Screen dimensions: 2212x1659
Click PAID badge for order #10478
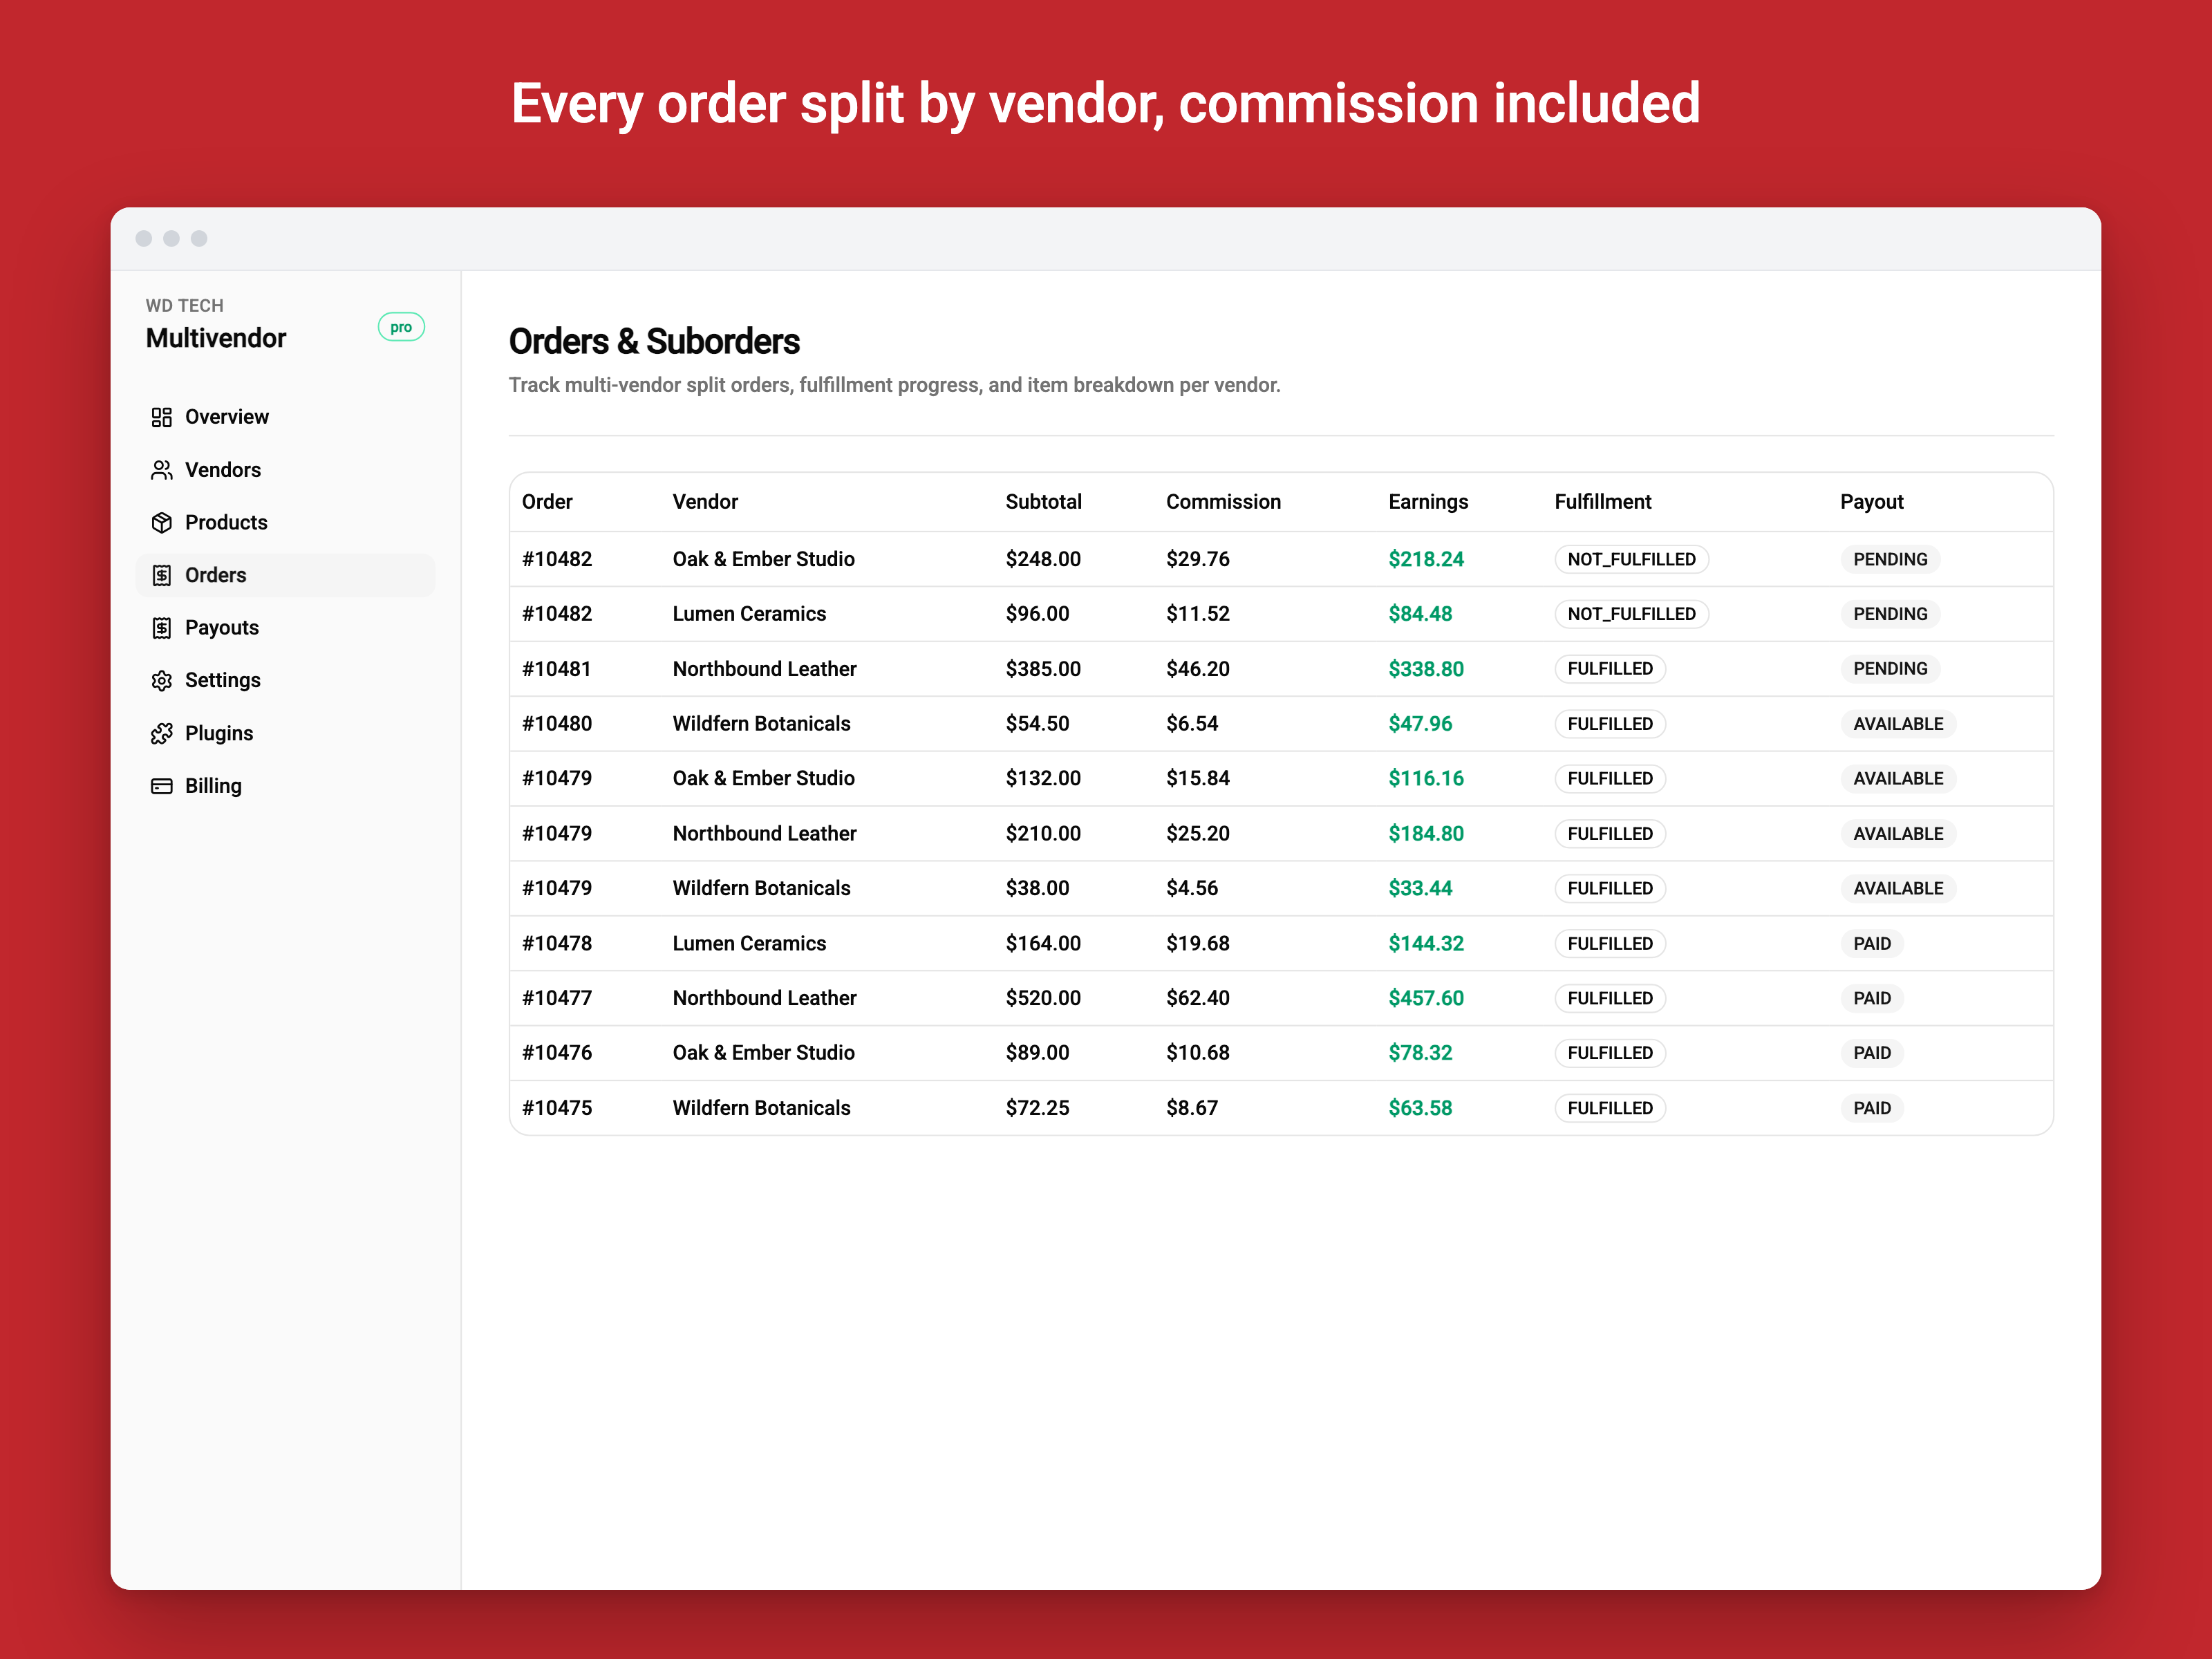pyautogui.click(x=1872, y=944)
